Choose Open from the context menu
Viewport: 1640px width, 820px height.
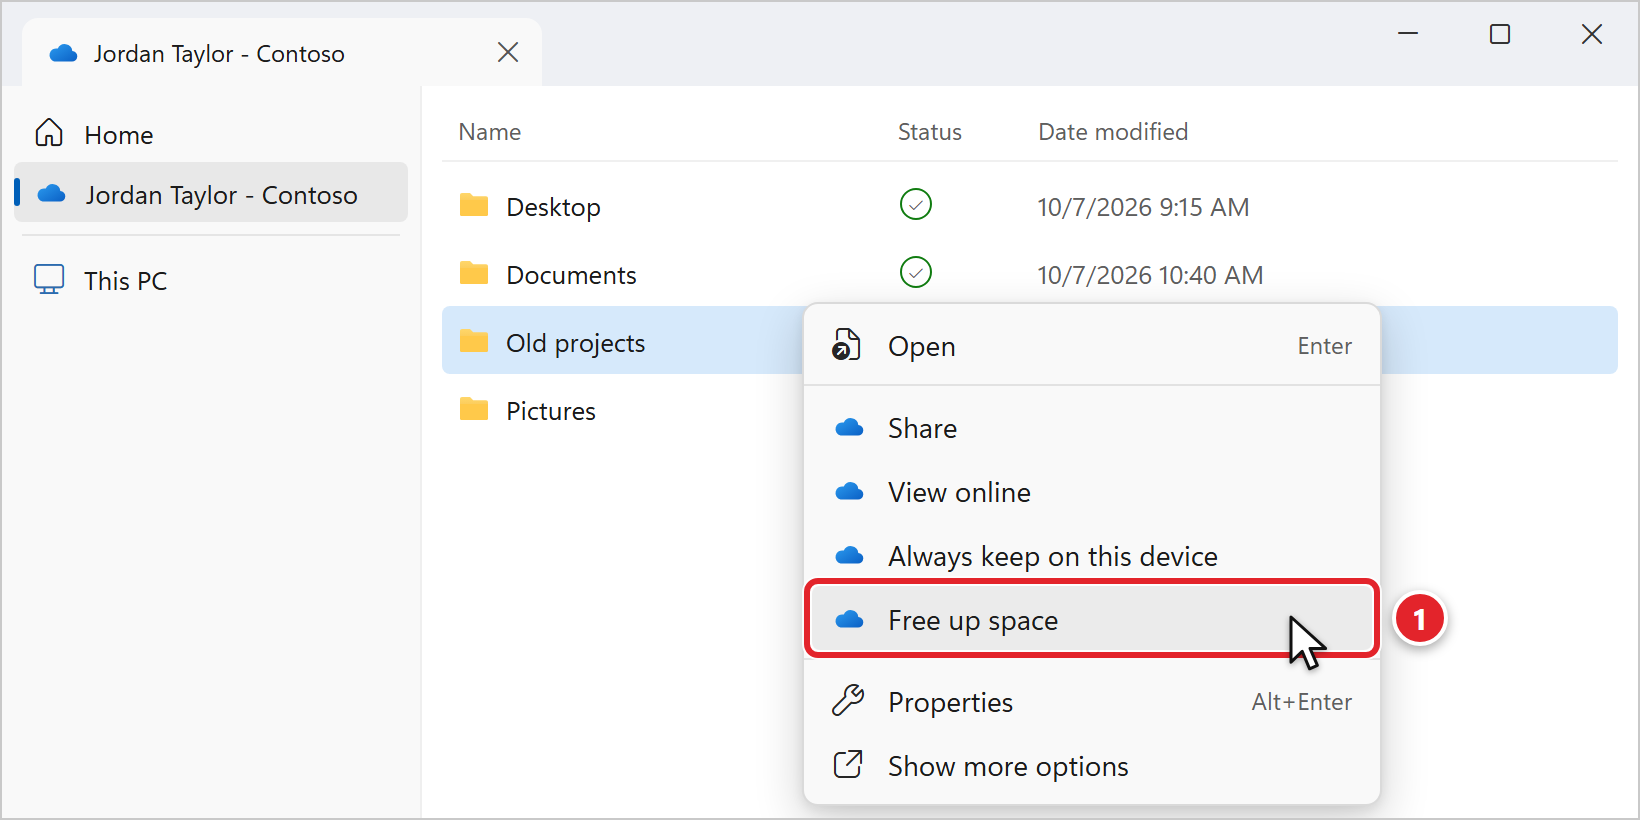[x=1092, y=346]
